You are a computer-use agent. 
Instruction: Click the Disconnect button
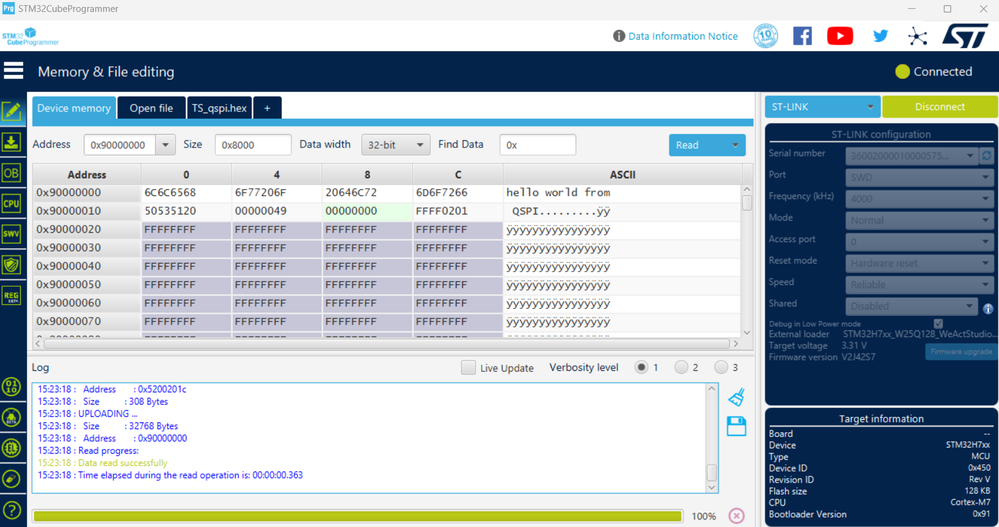click(x=940, y=106)
